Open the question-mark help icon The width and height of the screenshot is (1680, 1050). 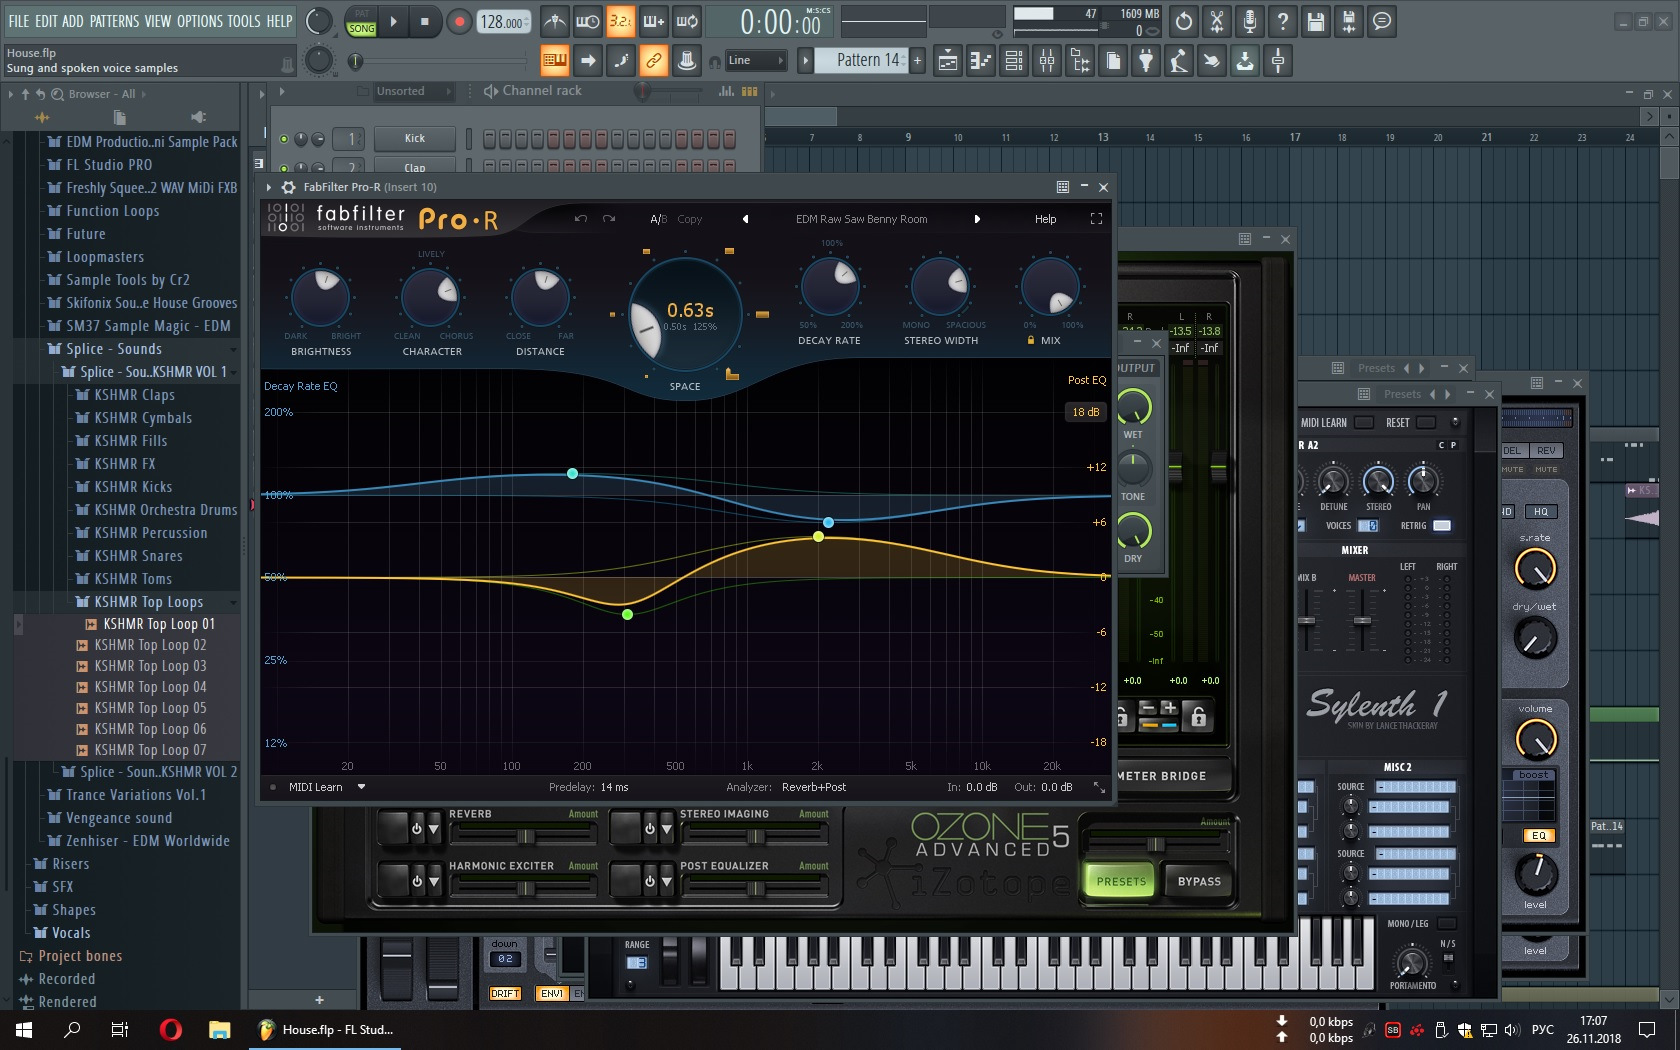click(1283, 21)
